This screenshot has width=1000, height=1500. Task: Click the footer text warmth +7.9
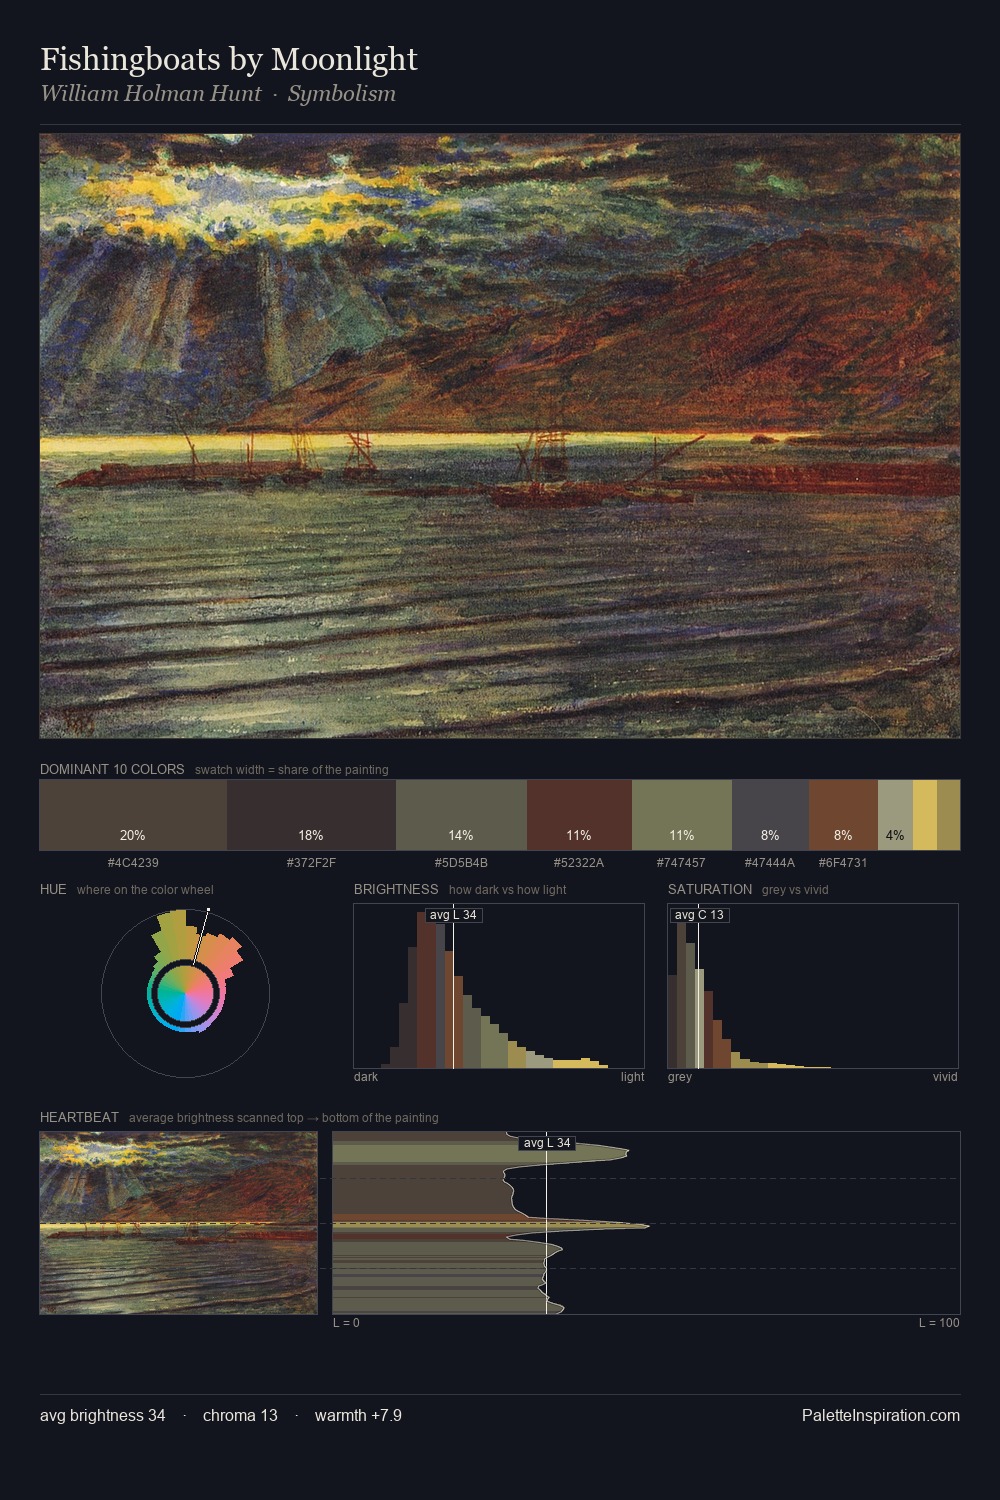coord(358,1415)
